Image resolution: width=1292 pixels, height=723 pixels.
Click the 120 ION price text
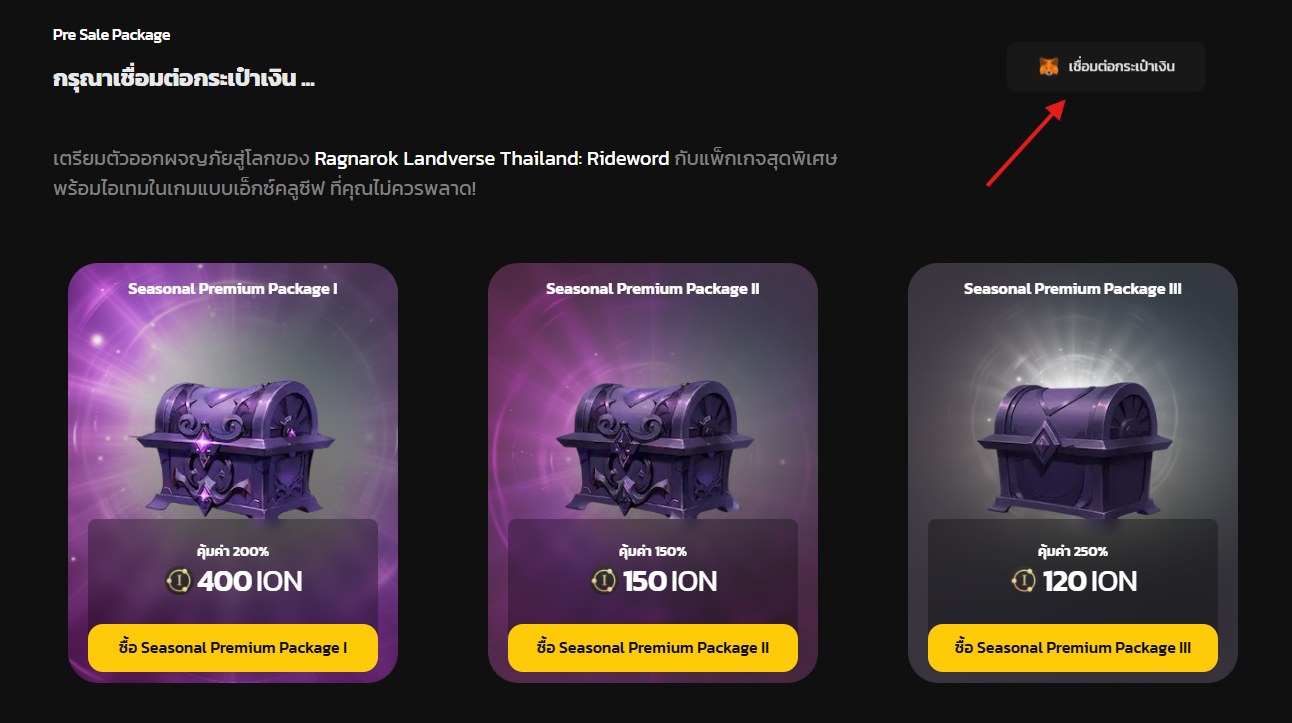[x=1090, y=581]
